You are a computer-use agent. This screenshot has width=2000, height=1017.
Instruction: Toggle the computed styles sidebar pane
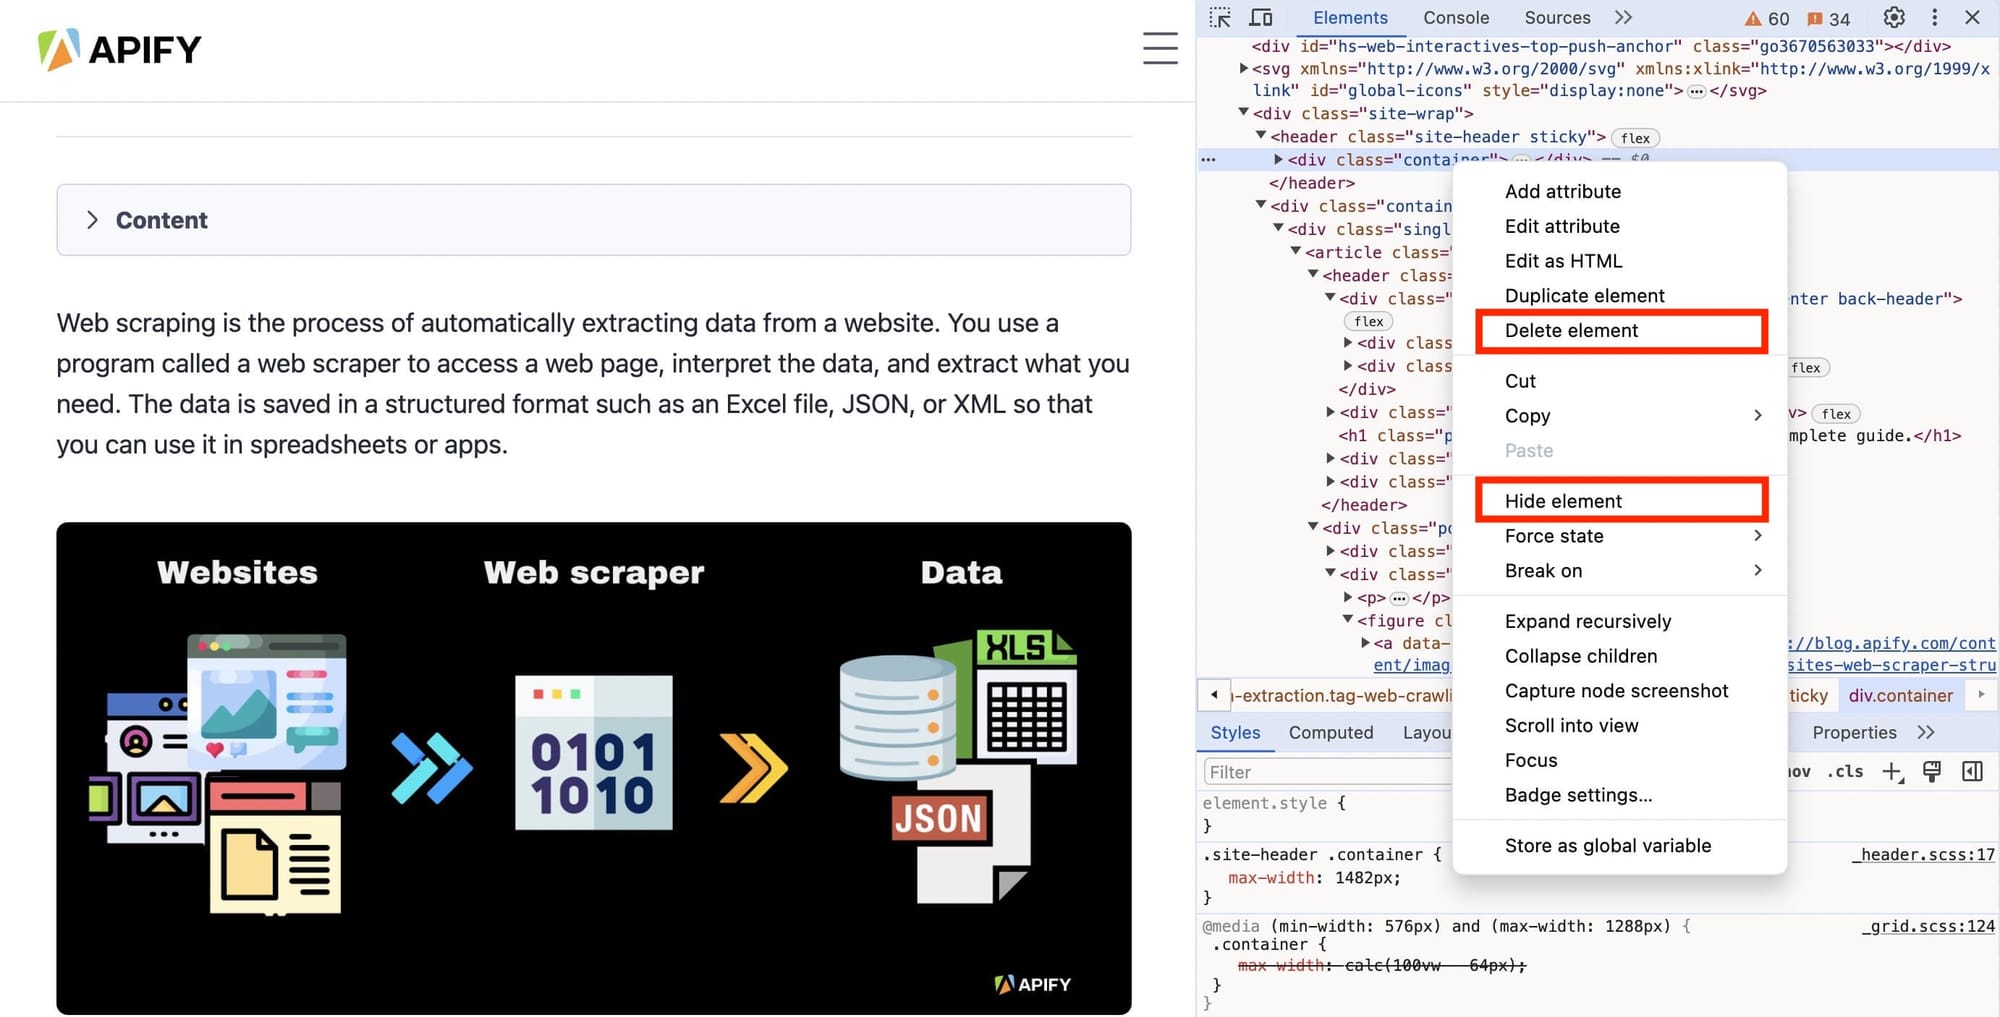1331,732
